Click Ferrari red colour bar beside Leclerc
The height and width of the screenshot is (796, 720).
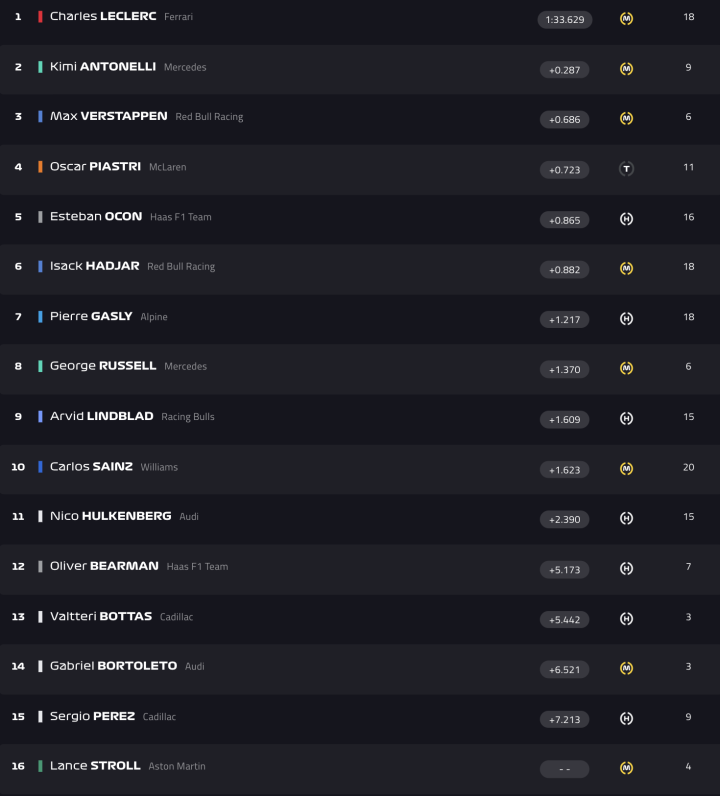point(40,17)
